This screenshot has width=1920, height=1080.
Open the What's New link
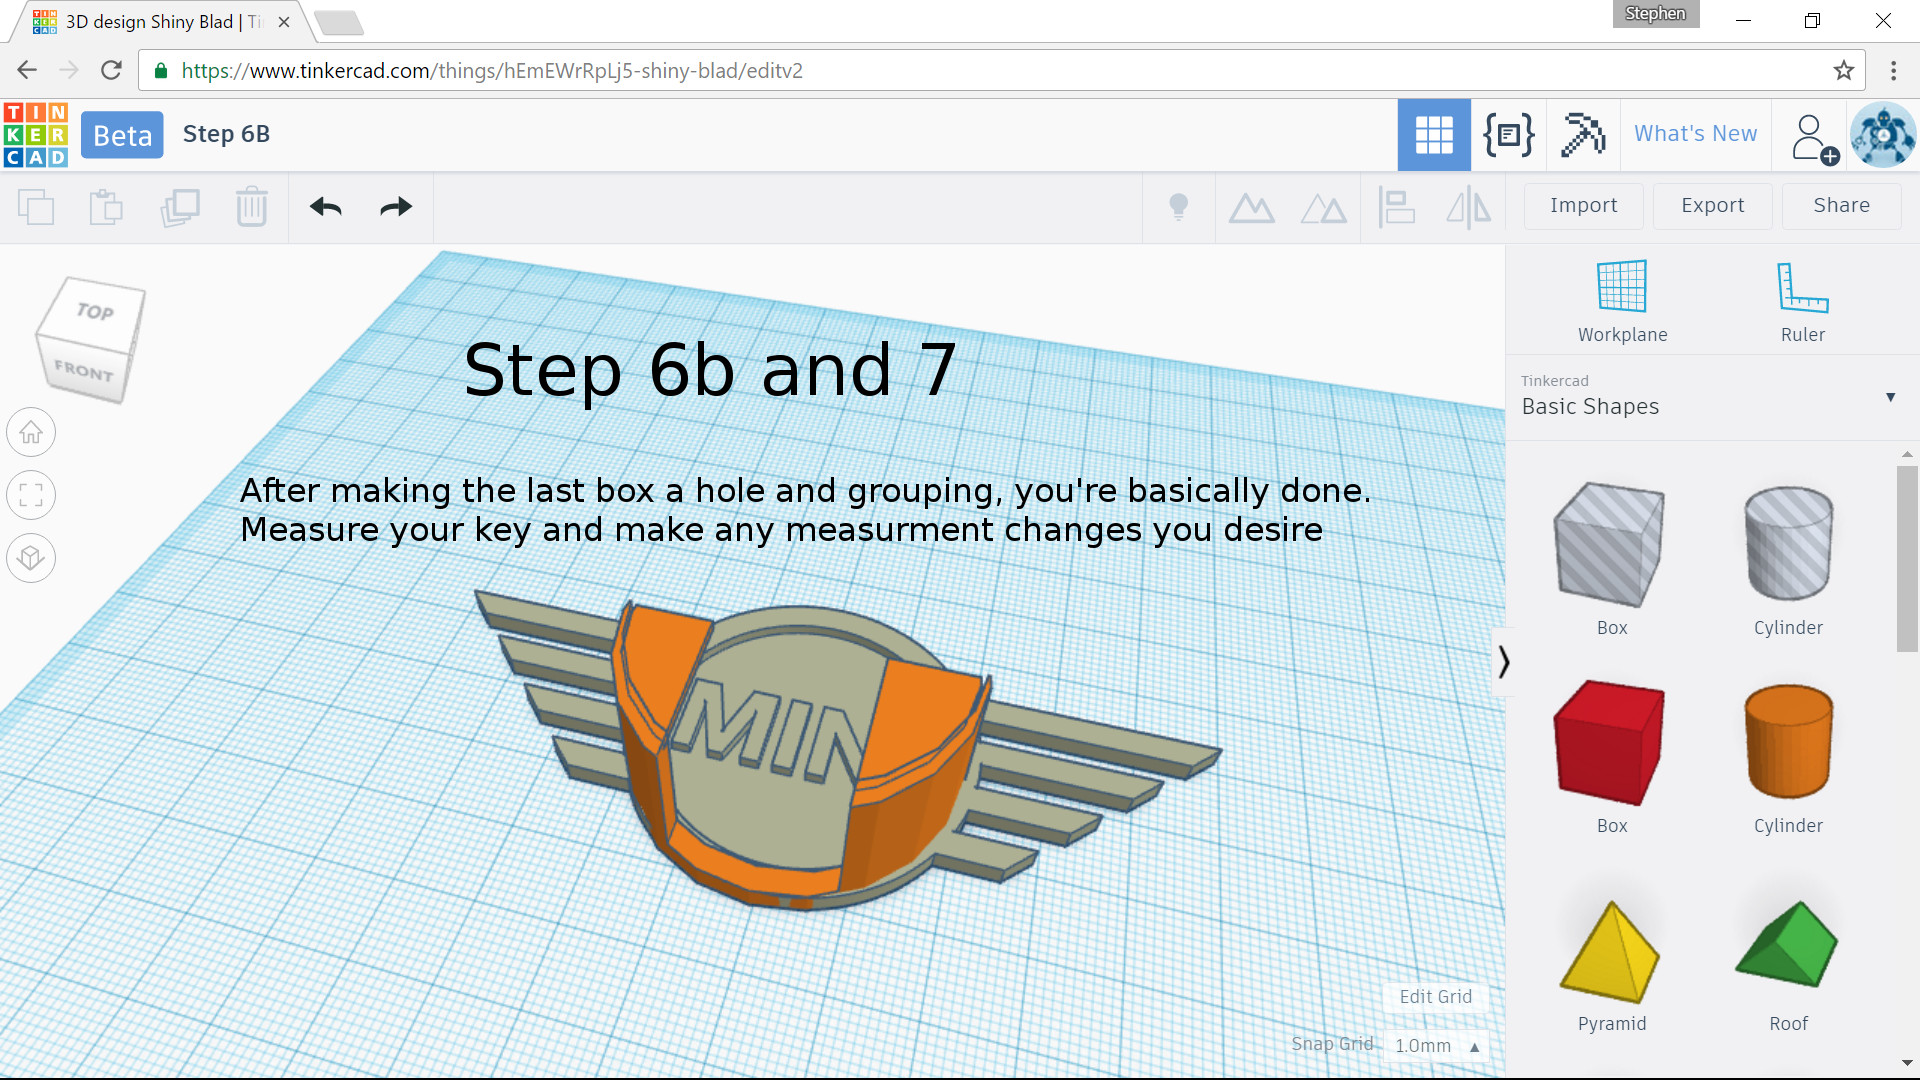tap(1695, 134)
